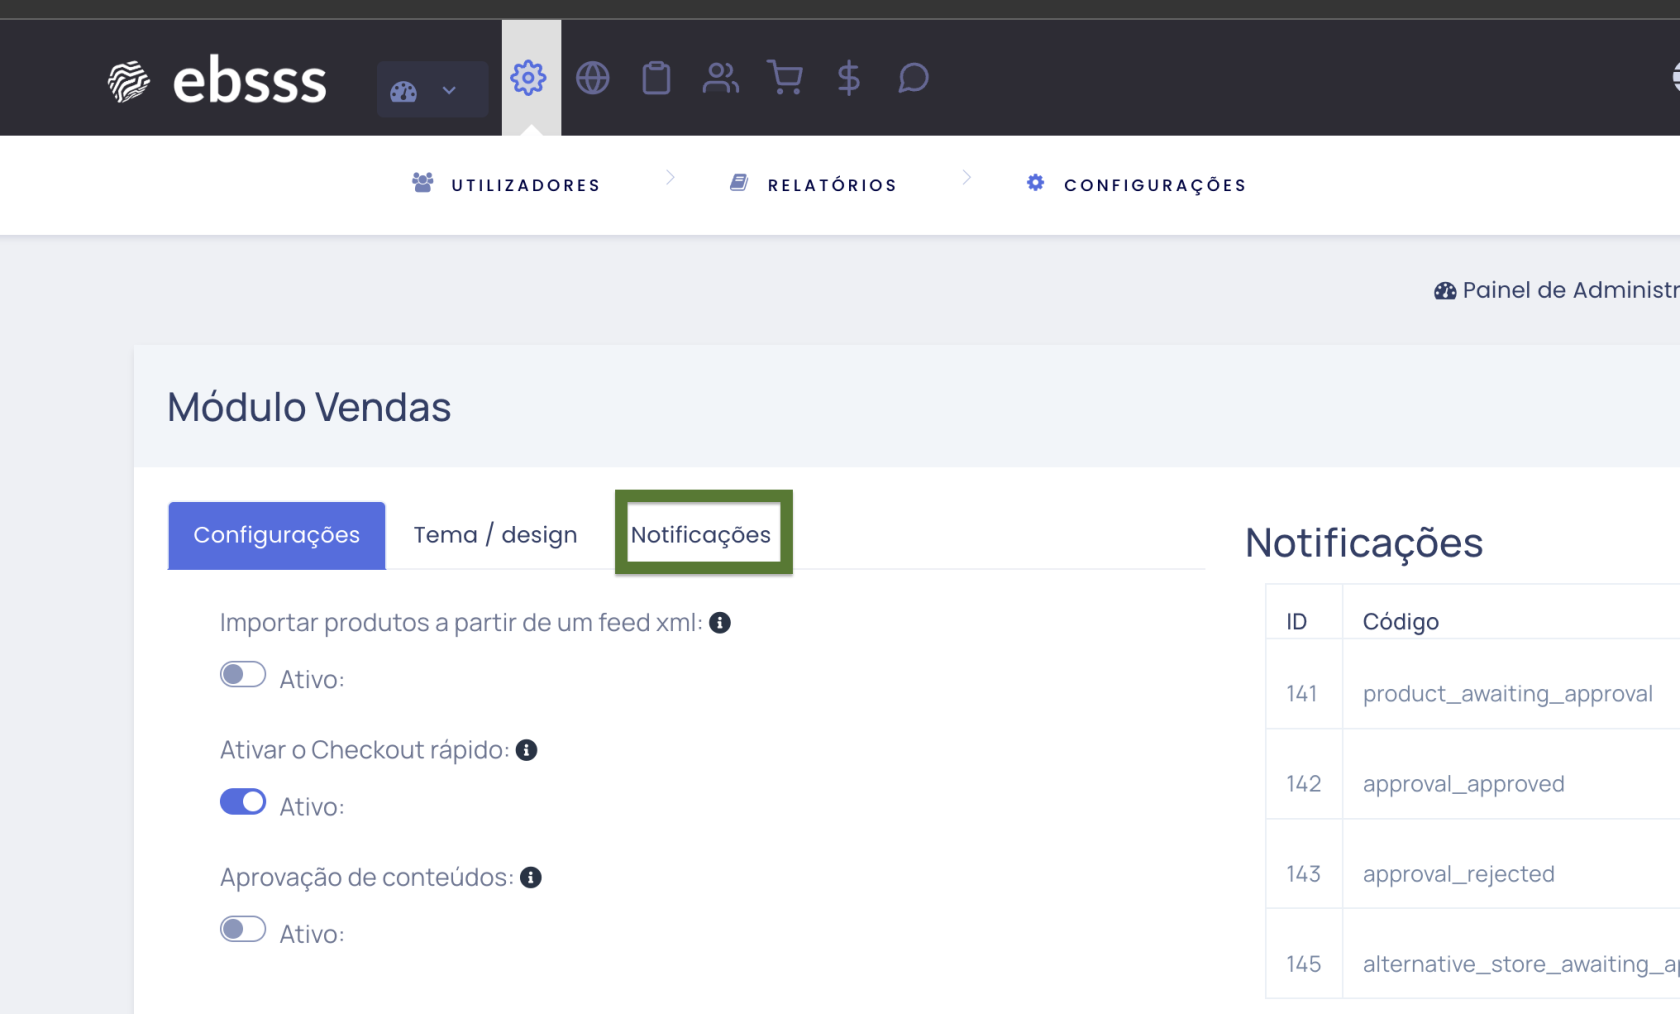Select the Configurações tab
The width and height of the screenshot is (1680, 1014).
(277, 535)
